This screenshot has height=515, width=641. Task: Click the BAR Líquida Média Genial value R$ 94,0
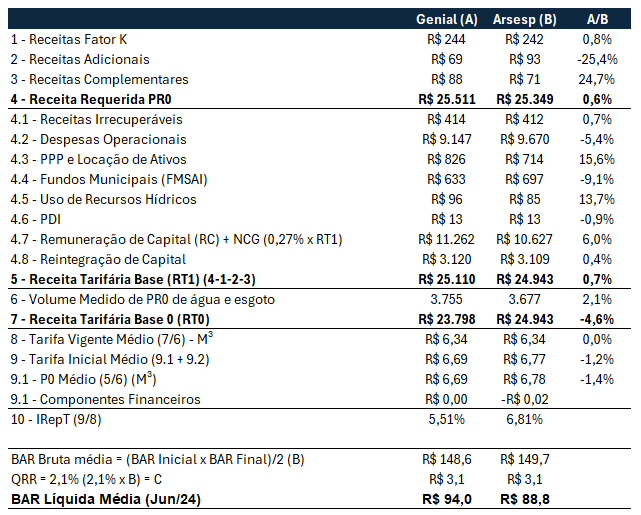coord(446,500)
